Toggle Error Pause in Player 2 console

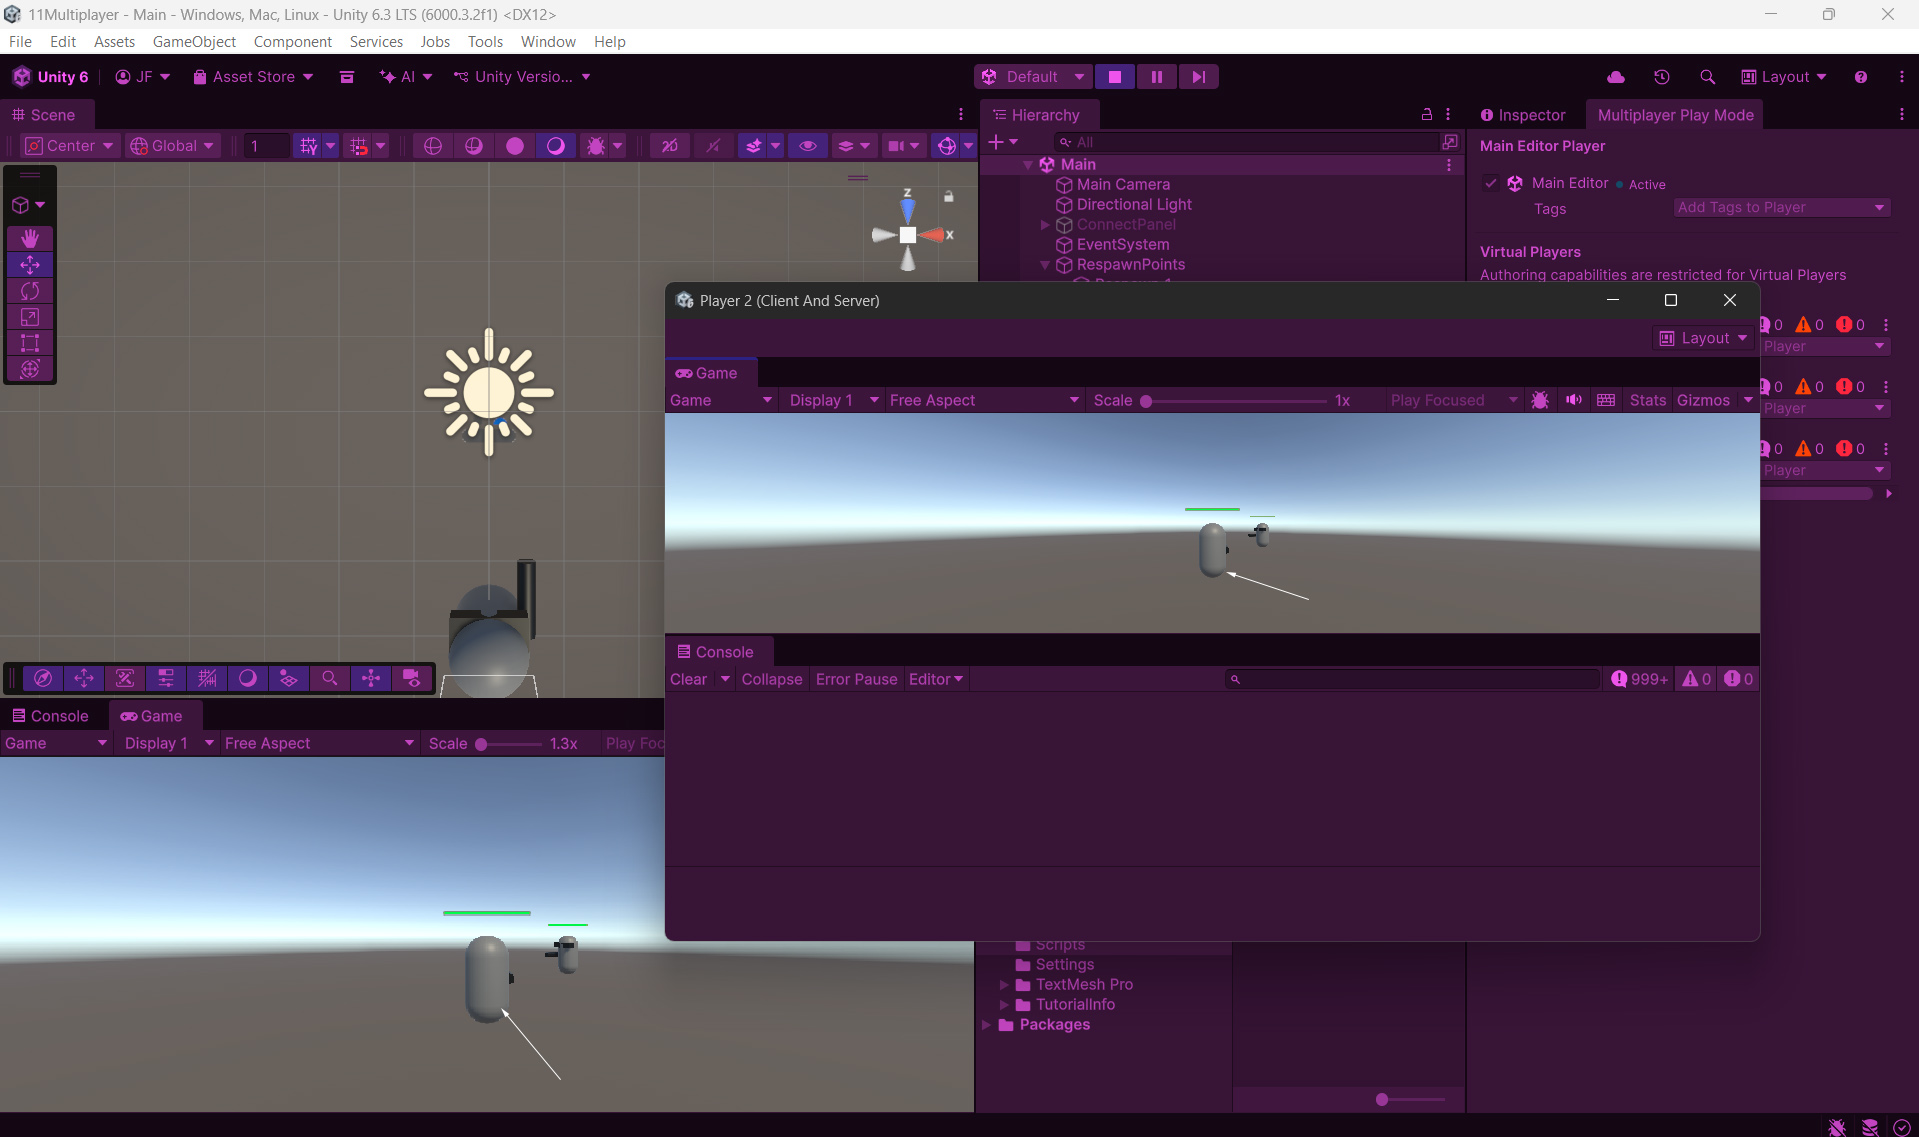click(856, 679)
